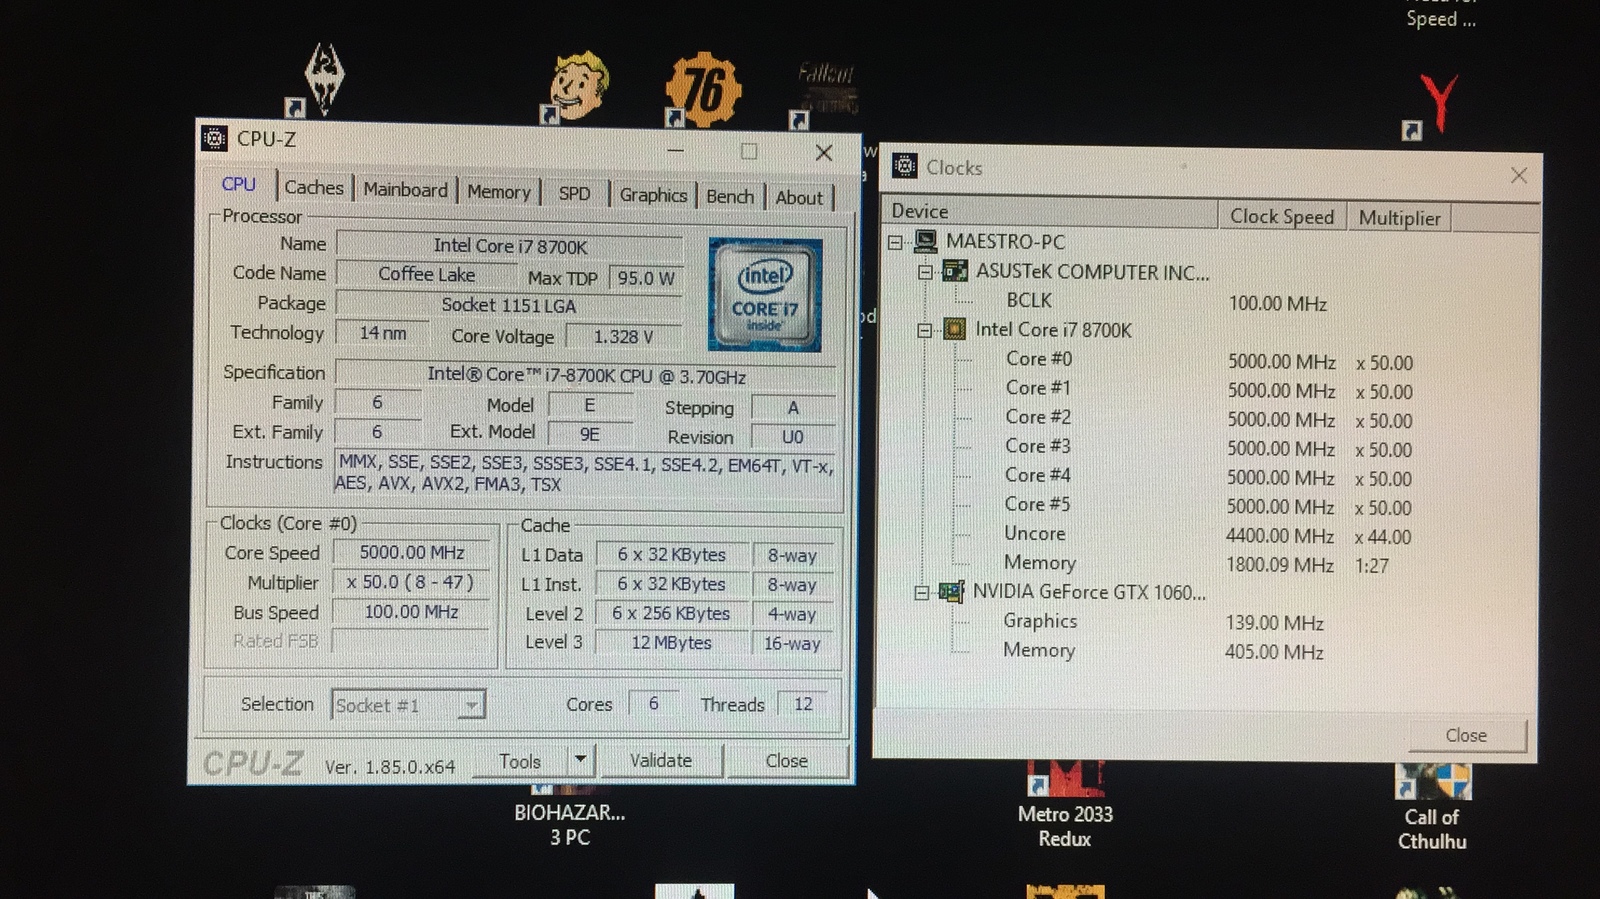
Task: Open the Socket #1 selection dropdown
Action: (472, 705)
